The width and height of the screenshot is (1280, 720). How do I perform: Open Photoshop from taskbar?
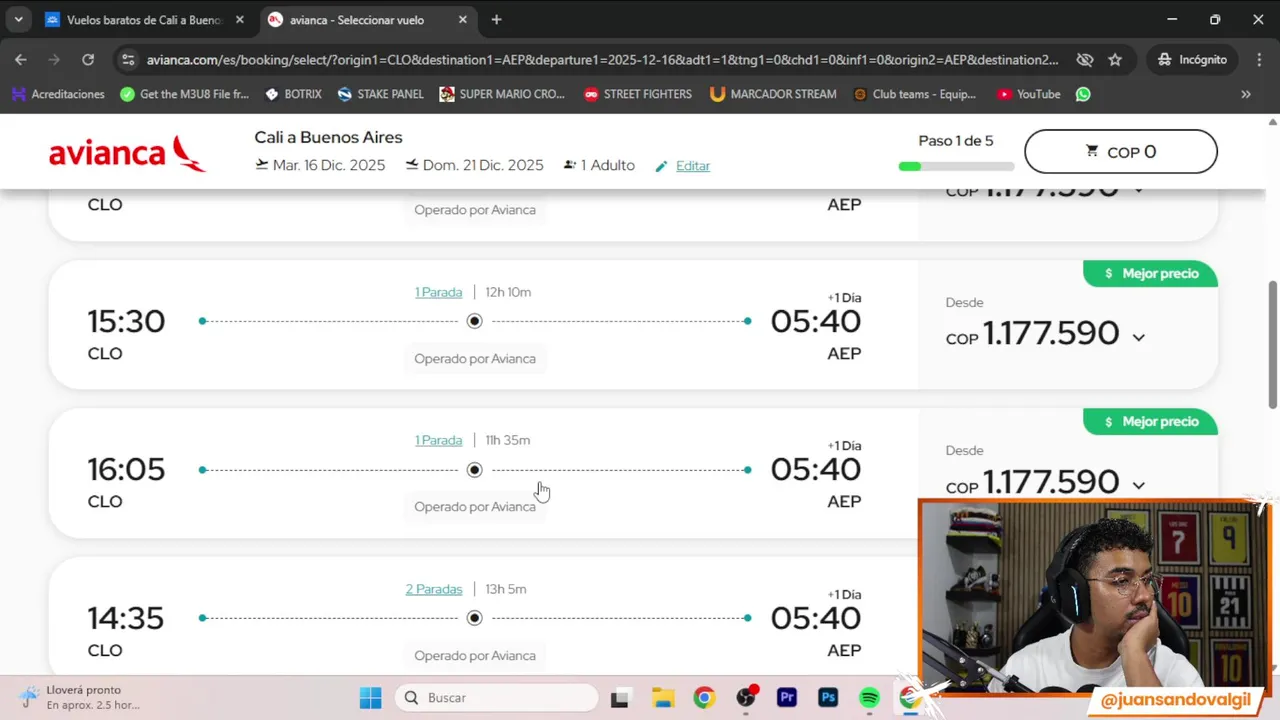click(x=828, y=698)
